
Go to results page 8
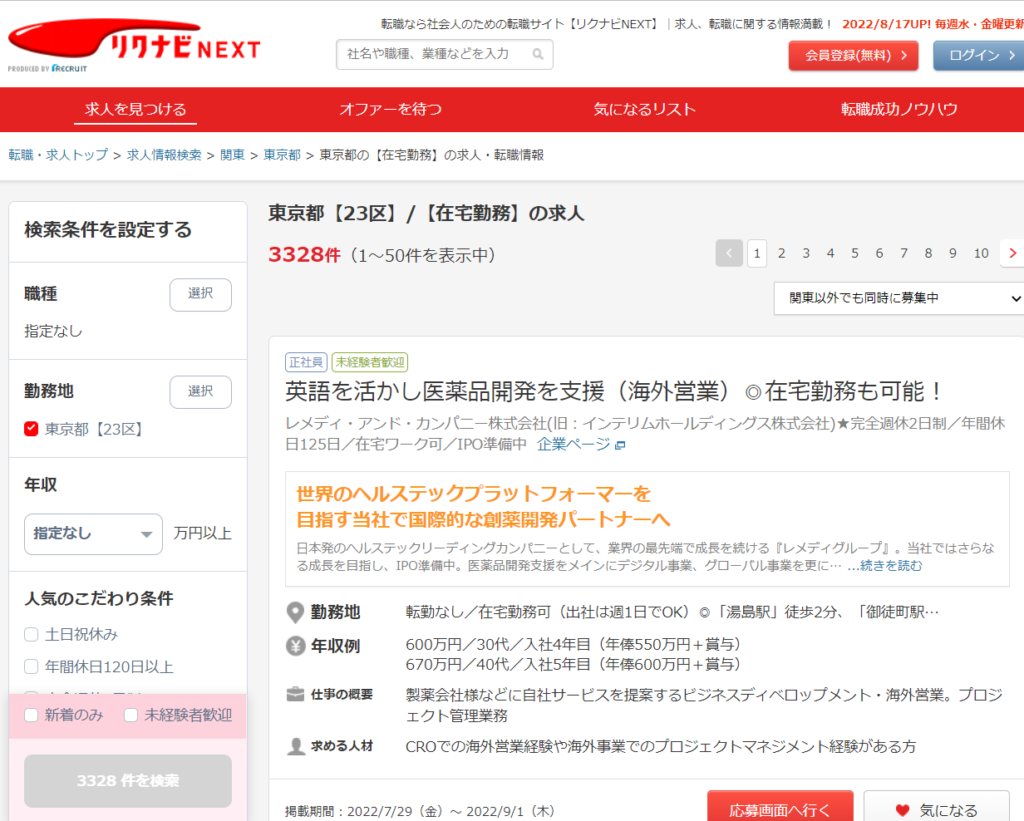(928, 253)
